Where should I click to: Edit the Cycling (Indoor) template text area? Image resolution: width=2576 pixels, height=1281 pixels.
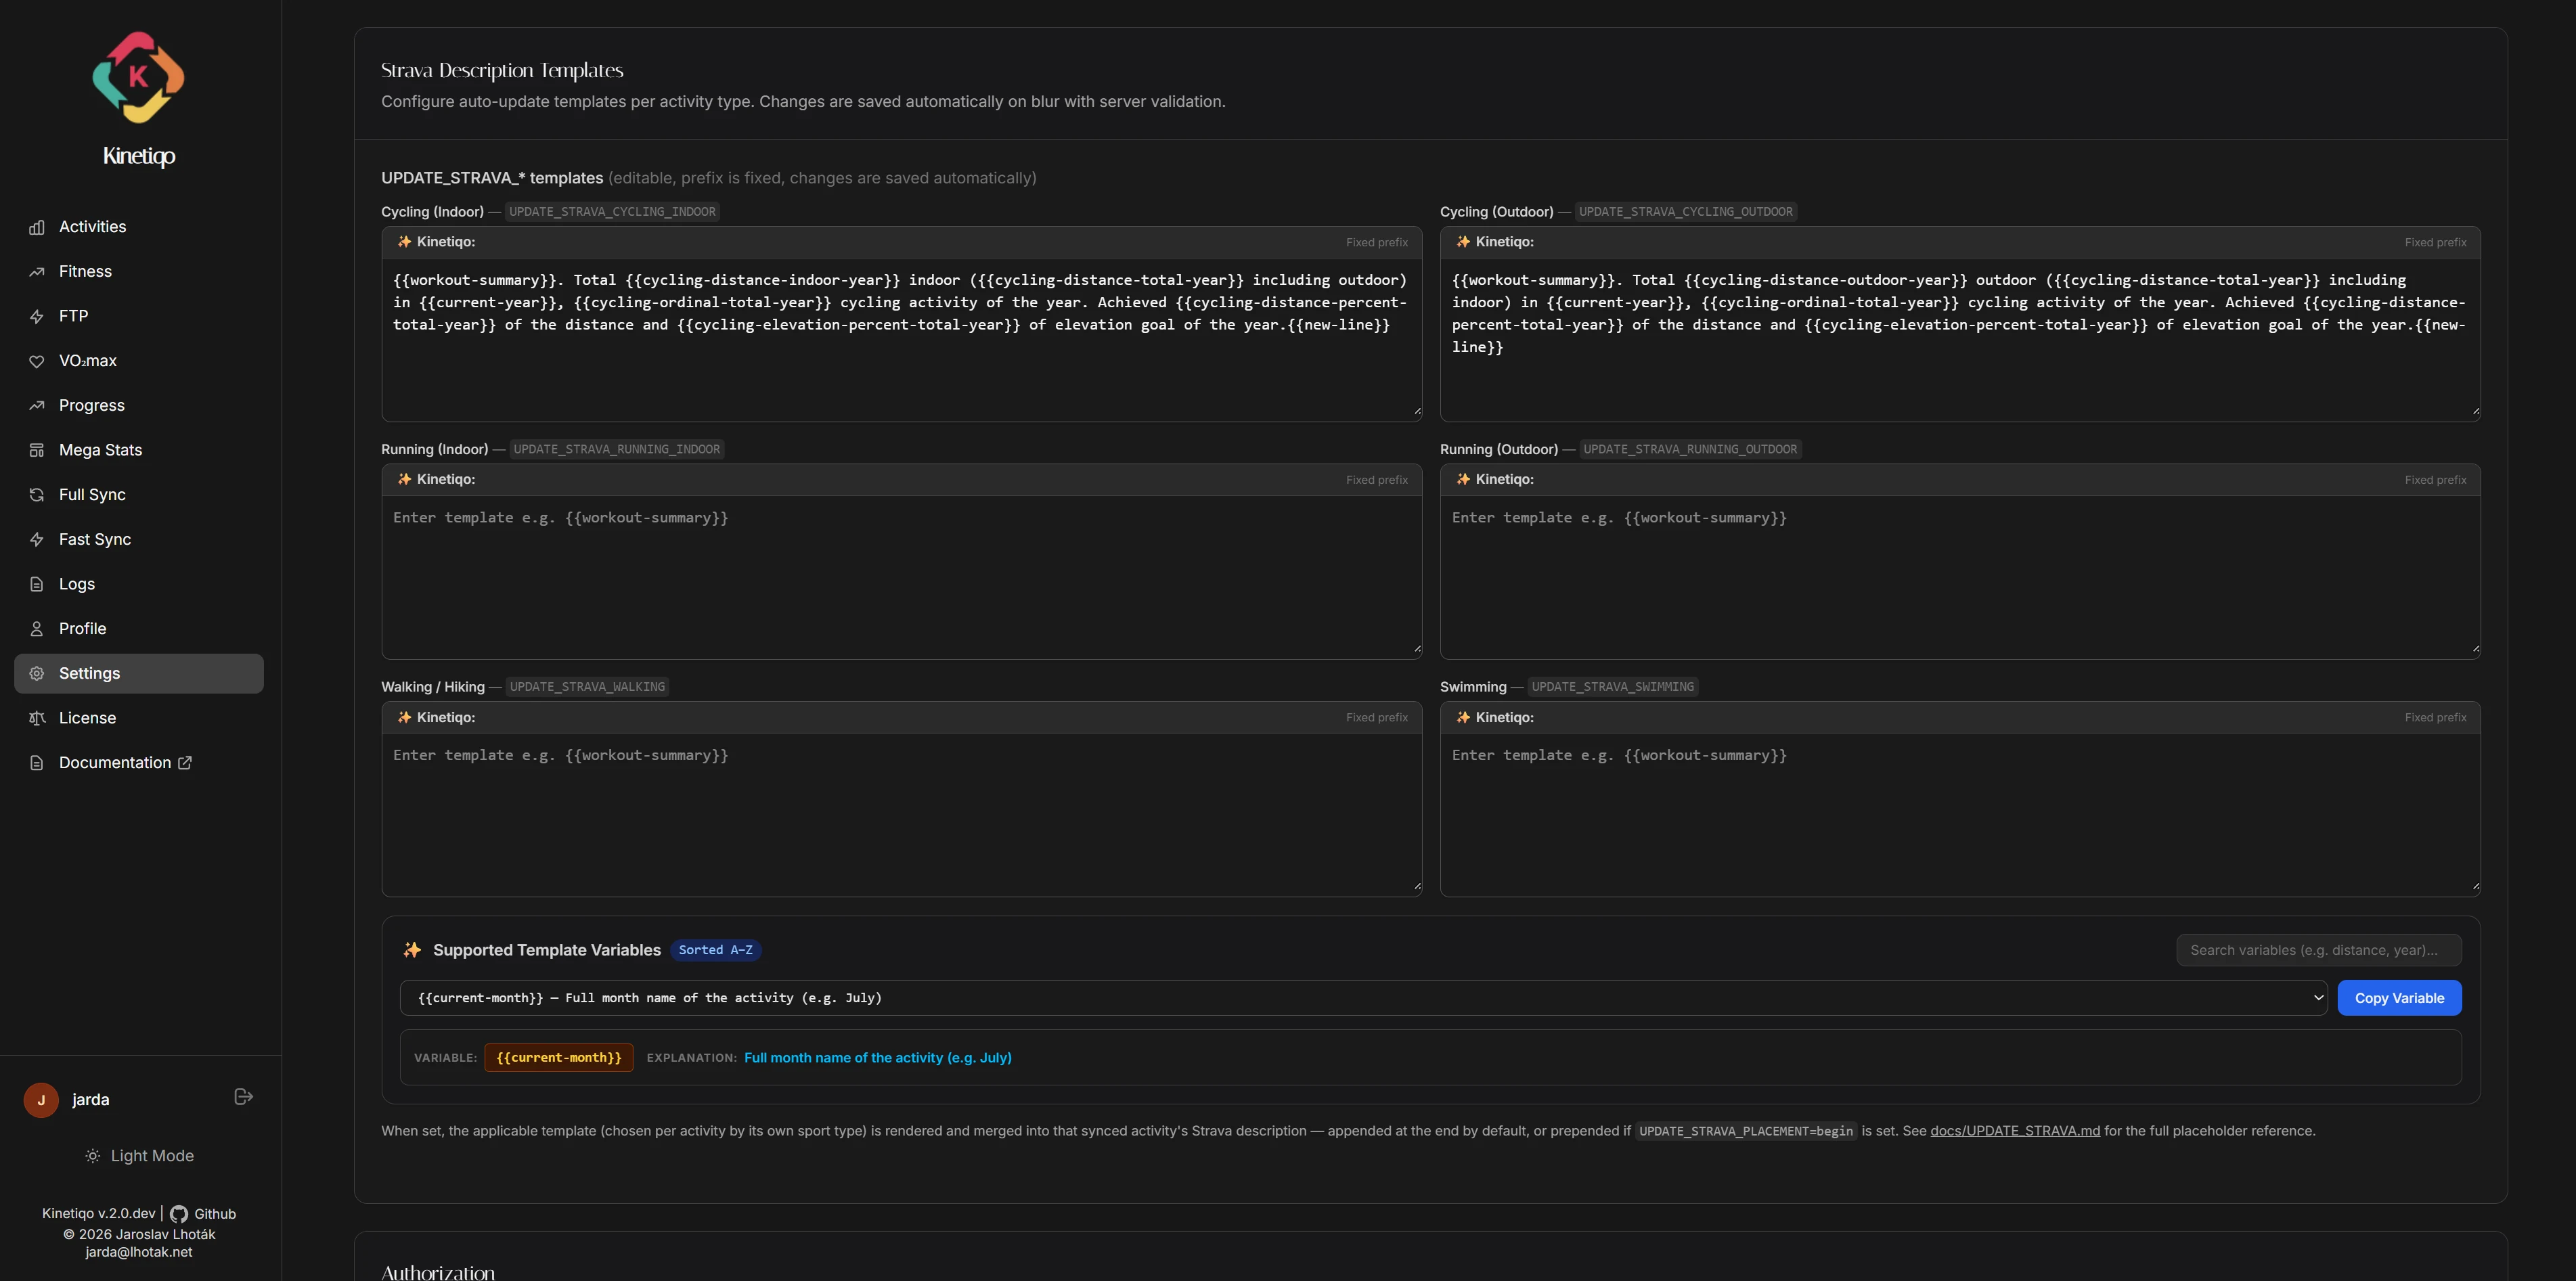[x=901, y=340]
